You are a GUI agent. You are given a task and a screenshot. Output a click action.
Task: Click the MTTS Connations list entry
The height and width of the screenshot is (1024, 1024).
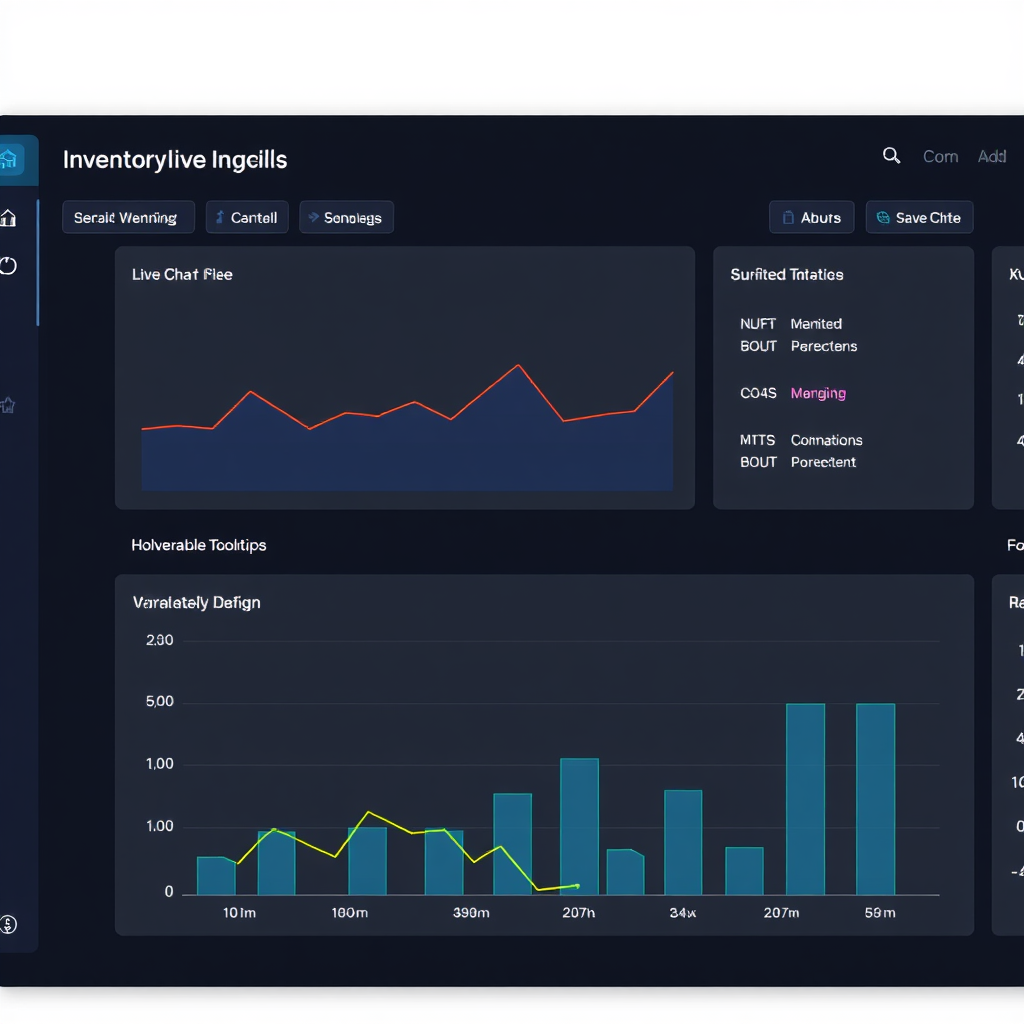pos(801,440)
